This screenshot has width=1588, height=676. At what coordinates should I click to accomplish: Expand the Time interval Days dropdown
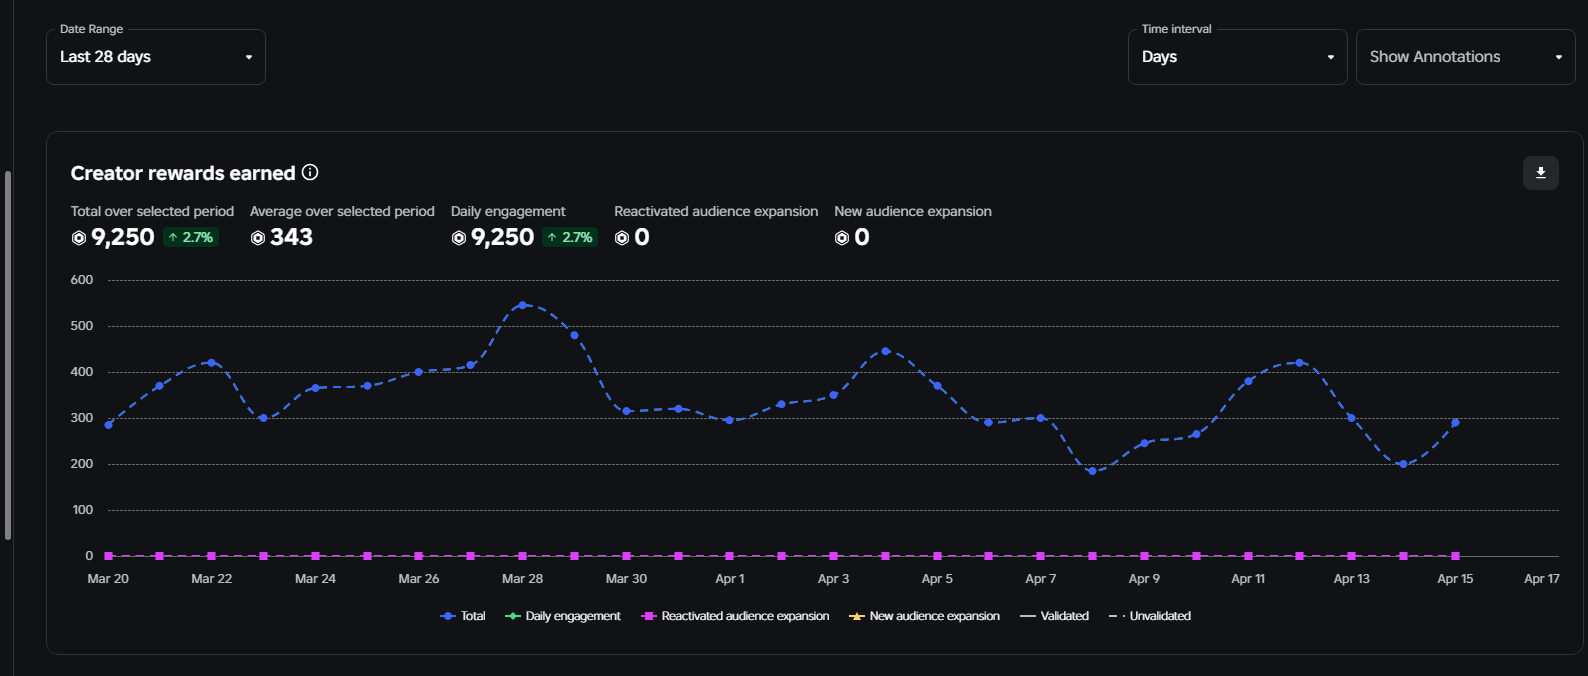[x=1237, y=57]
